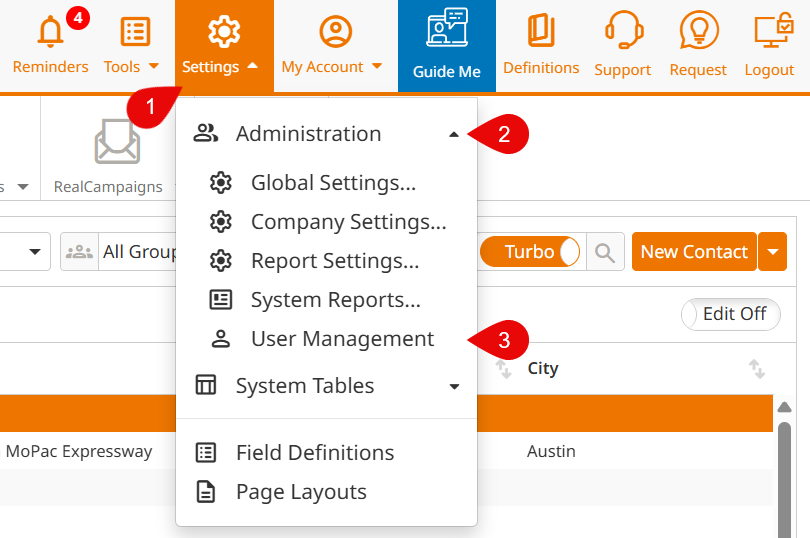This screenshot has width=810, height=538.
Task: Click the Page Layouts document icon
Action: (206, 491)
